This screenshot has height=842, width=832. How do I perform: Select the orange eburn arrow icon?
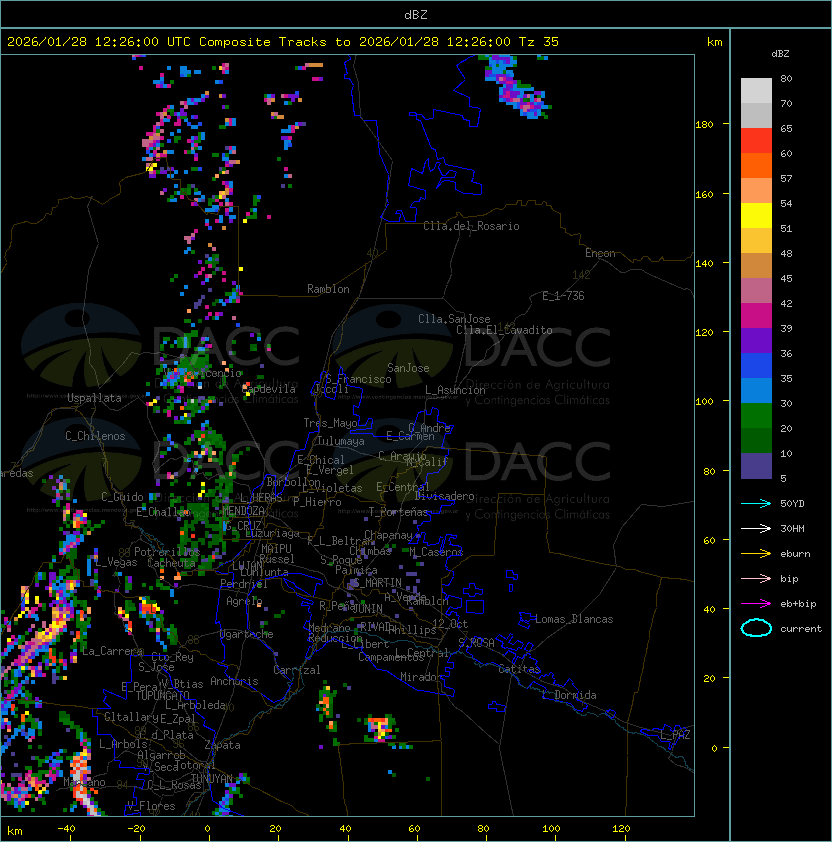point(756,553)
